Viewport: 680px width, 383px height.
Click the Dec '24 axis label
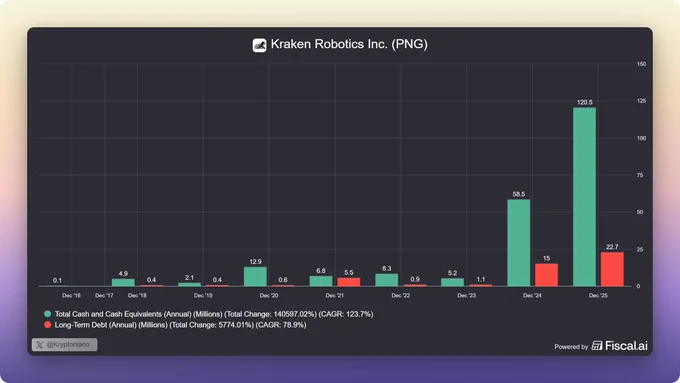pyautogui.click(x=532, y=295)
